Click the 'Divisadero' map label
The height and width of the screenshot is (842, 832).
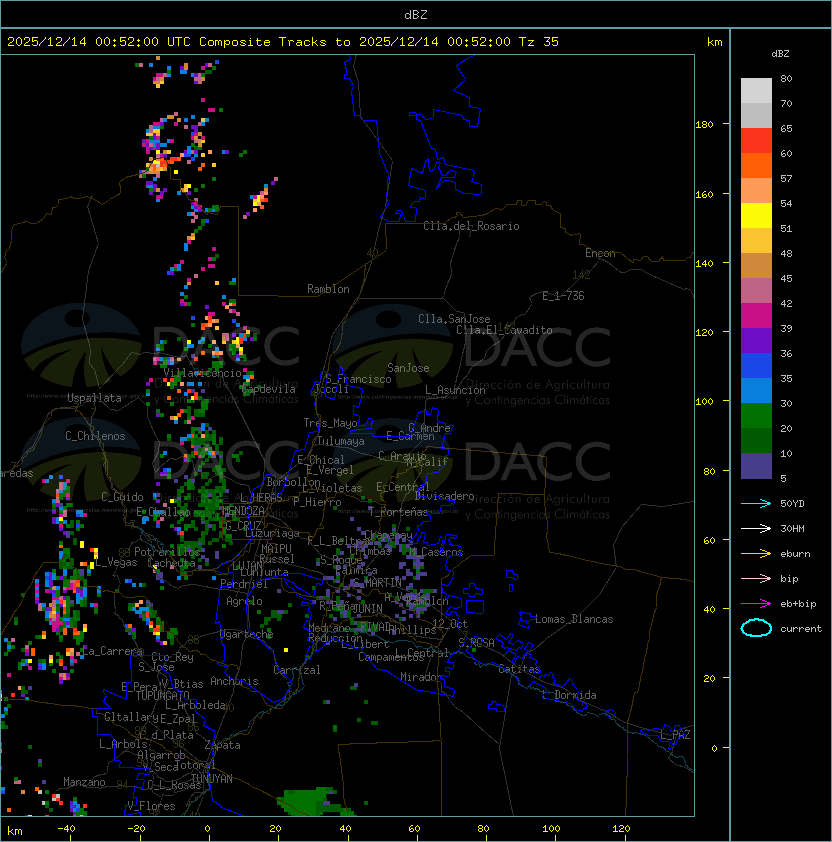coord(445,496)
